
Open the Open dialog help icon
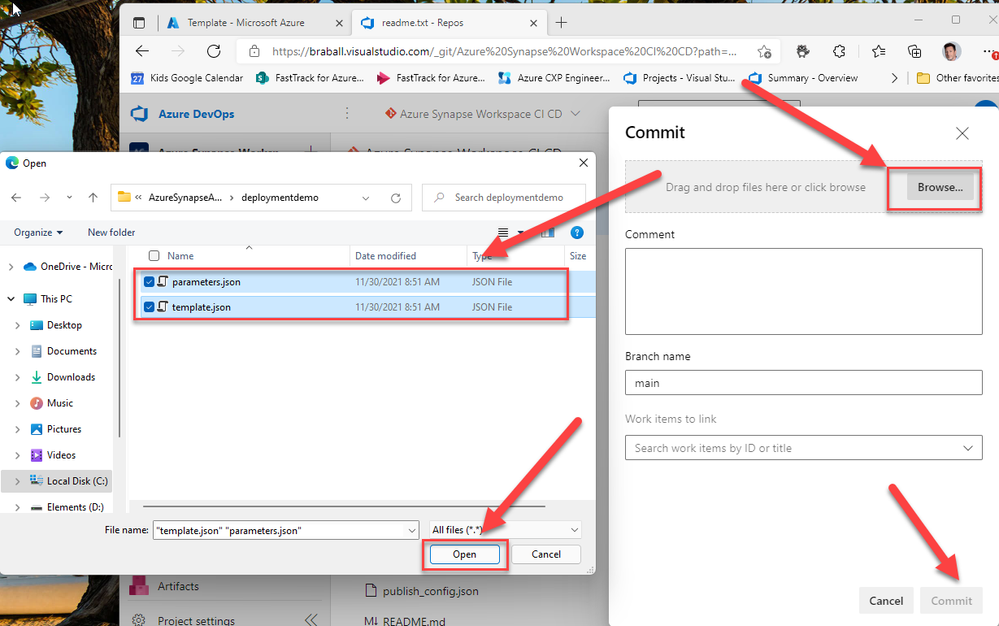pyautogui.click(x=577, y=232)
